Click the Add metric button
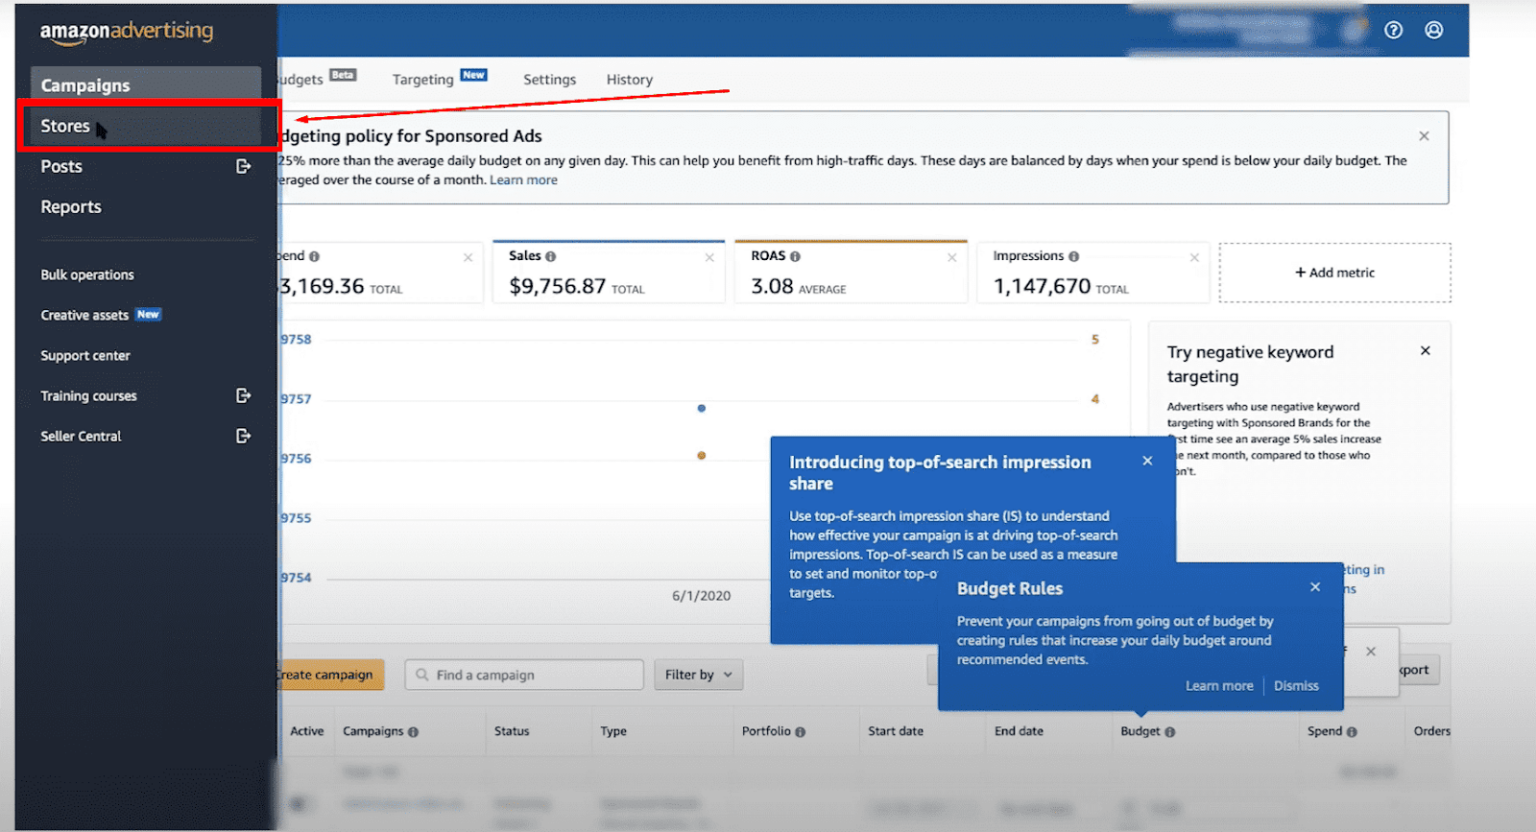The width and height of the screenshot is (1536, 832). (x=1335, y=272)
